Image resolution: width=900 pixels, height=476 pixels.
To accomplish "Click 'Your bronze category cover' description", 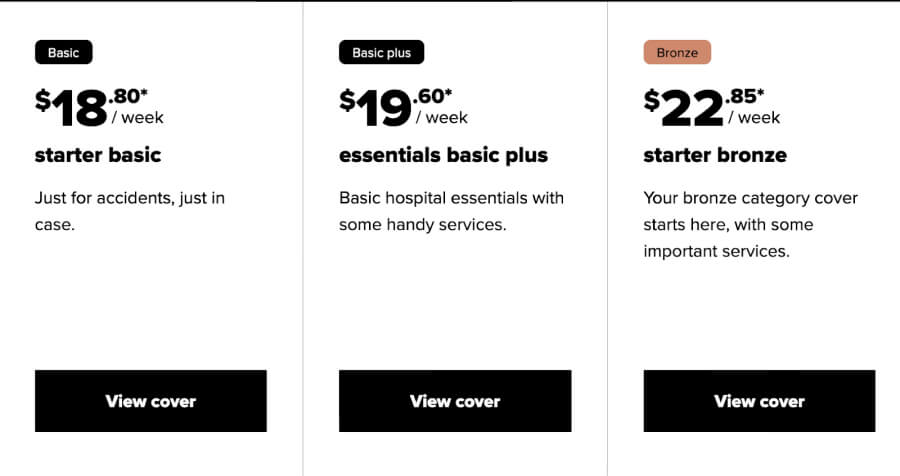I will pyautogui.click(x=751, y=225).
